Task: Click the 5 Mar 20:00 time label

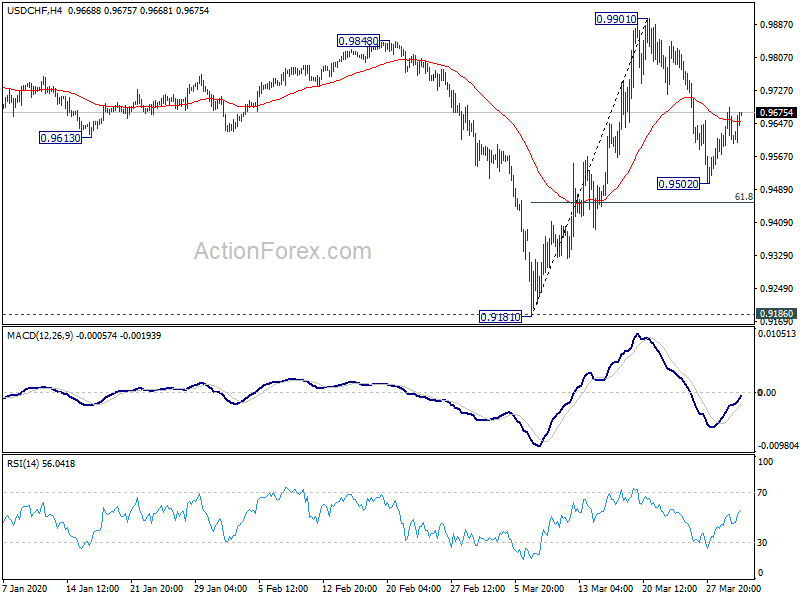Action: (539, 588)
